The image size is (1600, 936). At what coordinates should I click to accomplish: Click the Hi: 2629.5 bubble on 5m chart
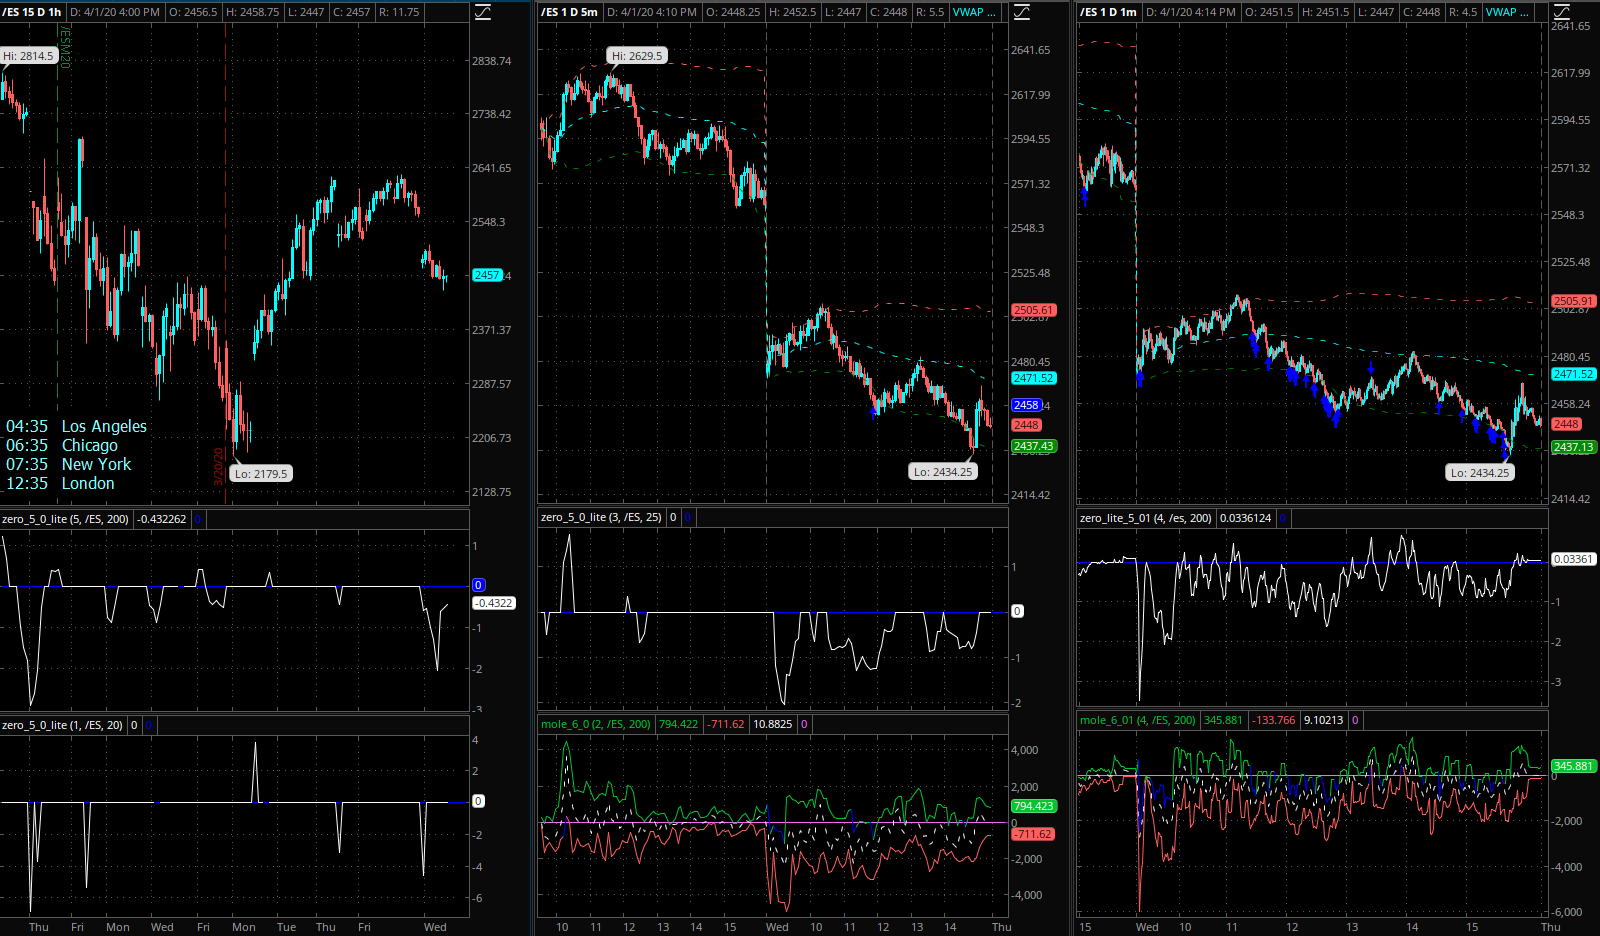click(637, 56)
